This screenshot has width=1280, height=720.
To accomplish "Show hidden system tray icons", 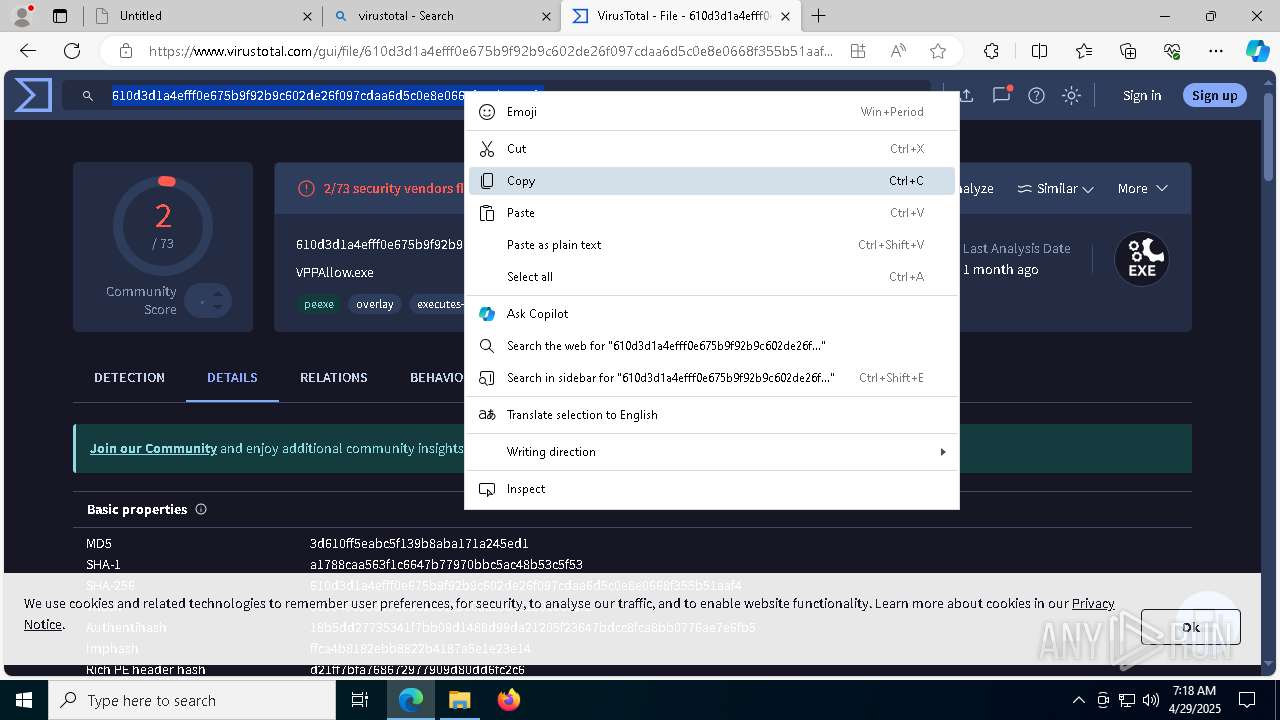I will [1078, 700].
